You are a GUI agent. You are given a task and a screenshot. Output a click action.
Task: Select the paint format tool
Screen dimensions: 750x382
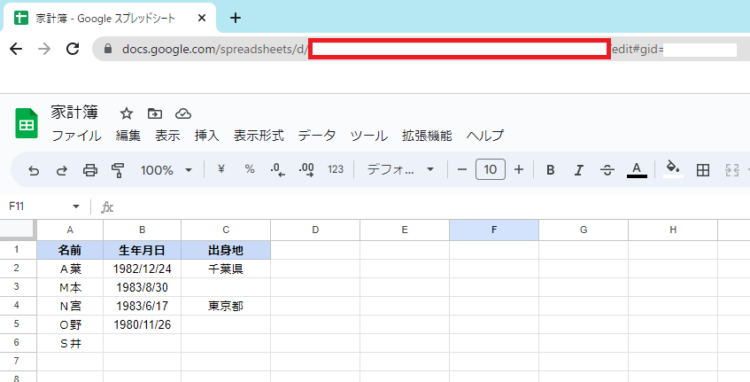[118, 170]
